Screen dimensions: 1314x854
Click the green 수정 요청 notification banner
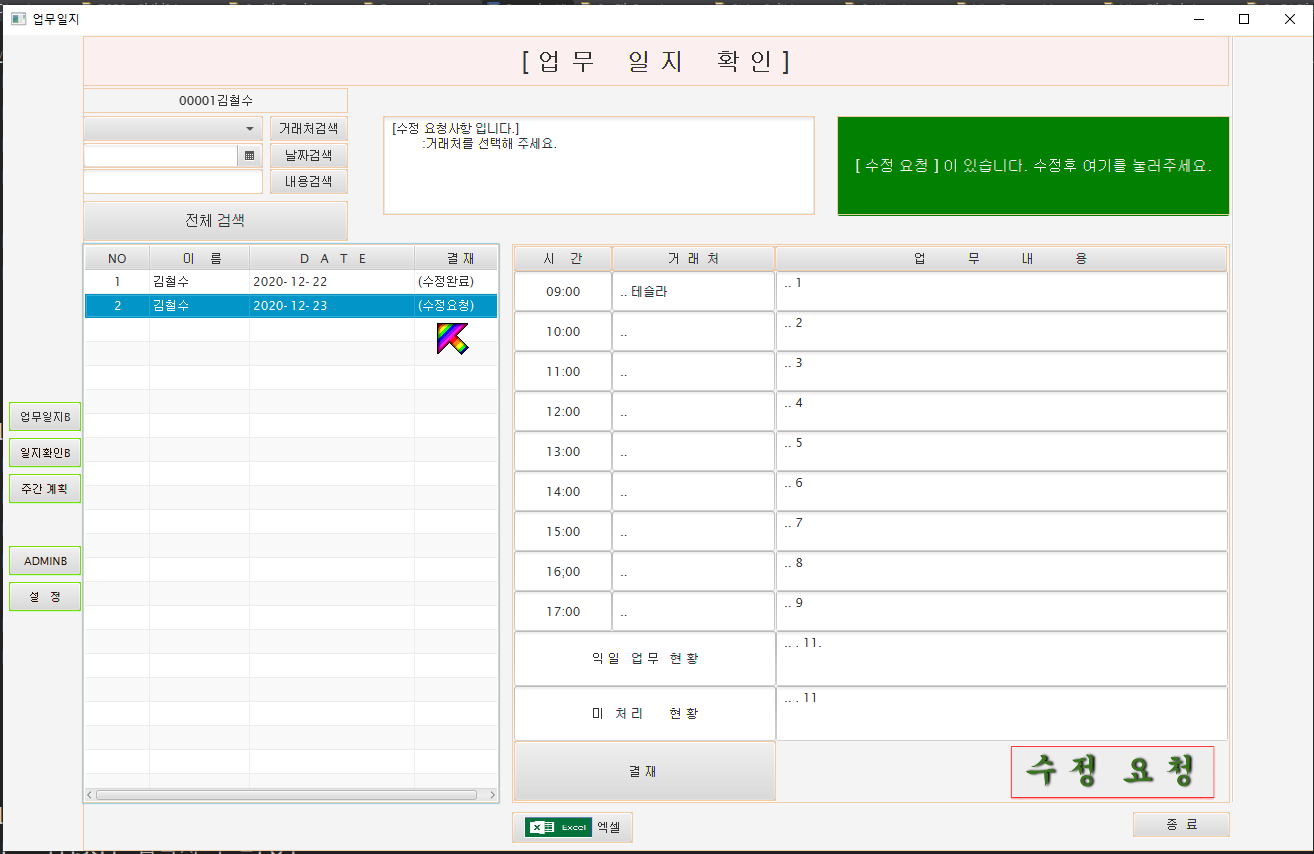click(x=1033, y=166)
